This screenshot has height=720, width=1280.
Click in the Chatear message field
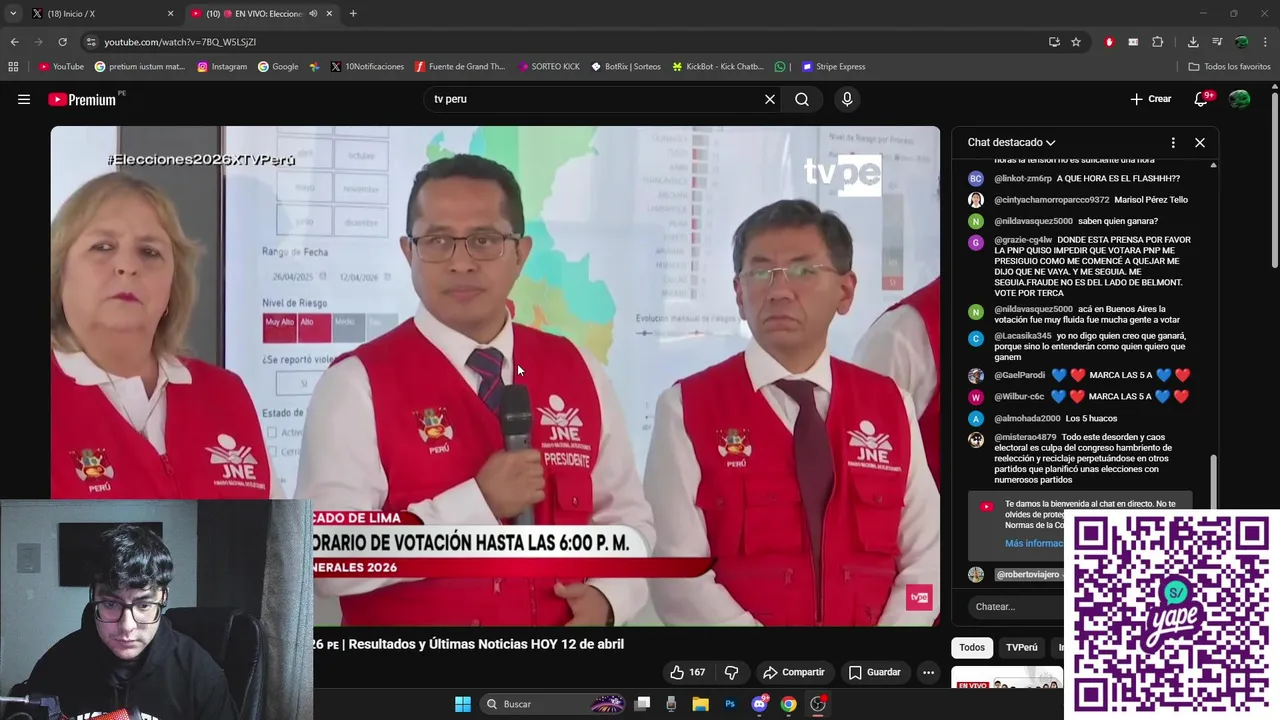(1015, 606)
